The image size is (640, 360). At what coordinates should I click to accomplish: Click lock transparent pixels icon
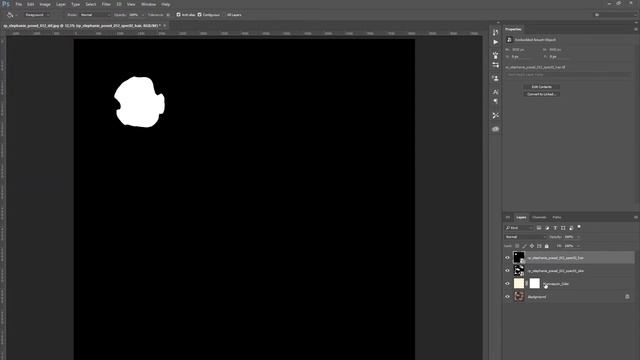[517, 246]
